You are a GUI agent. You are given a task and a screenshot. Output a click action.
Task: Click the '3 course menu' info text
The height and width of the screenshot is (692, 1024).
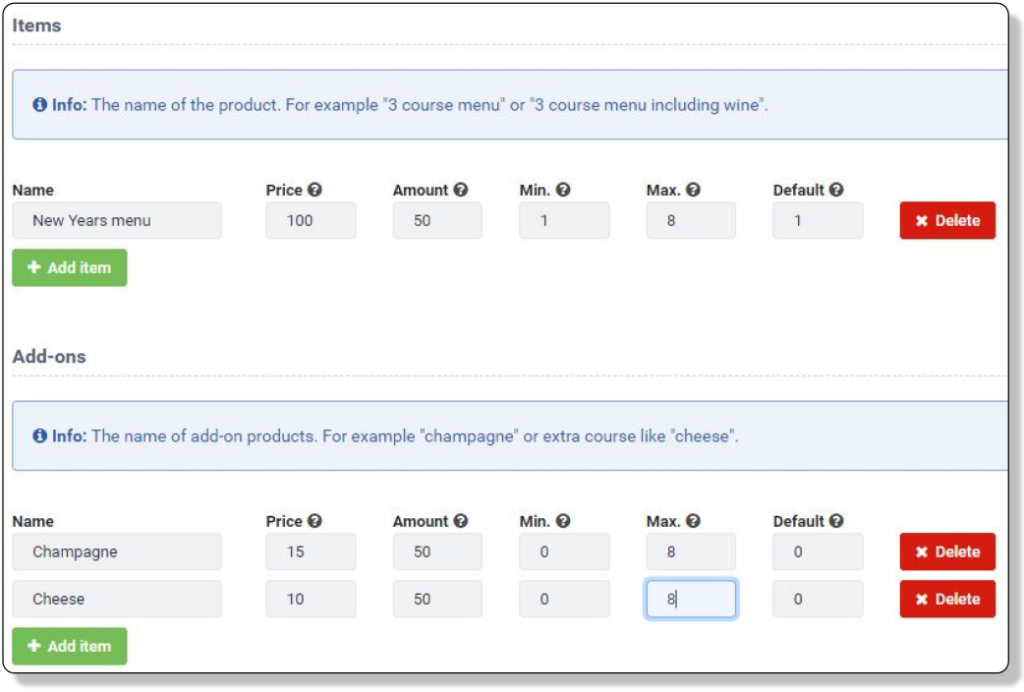[430, 104]
